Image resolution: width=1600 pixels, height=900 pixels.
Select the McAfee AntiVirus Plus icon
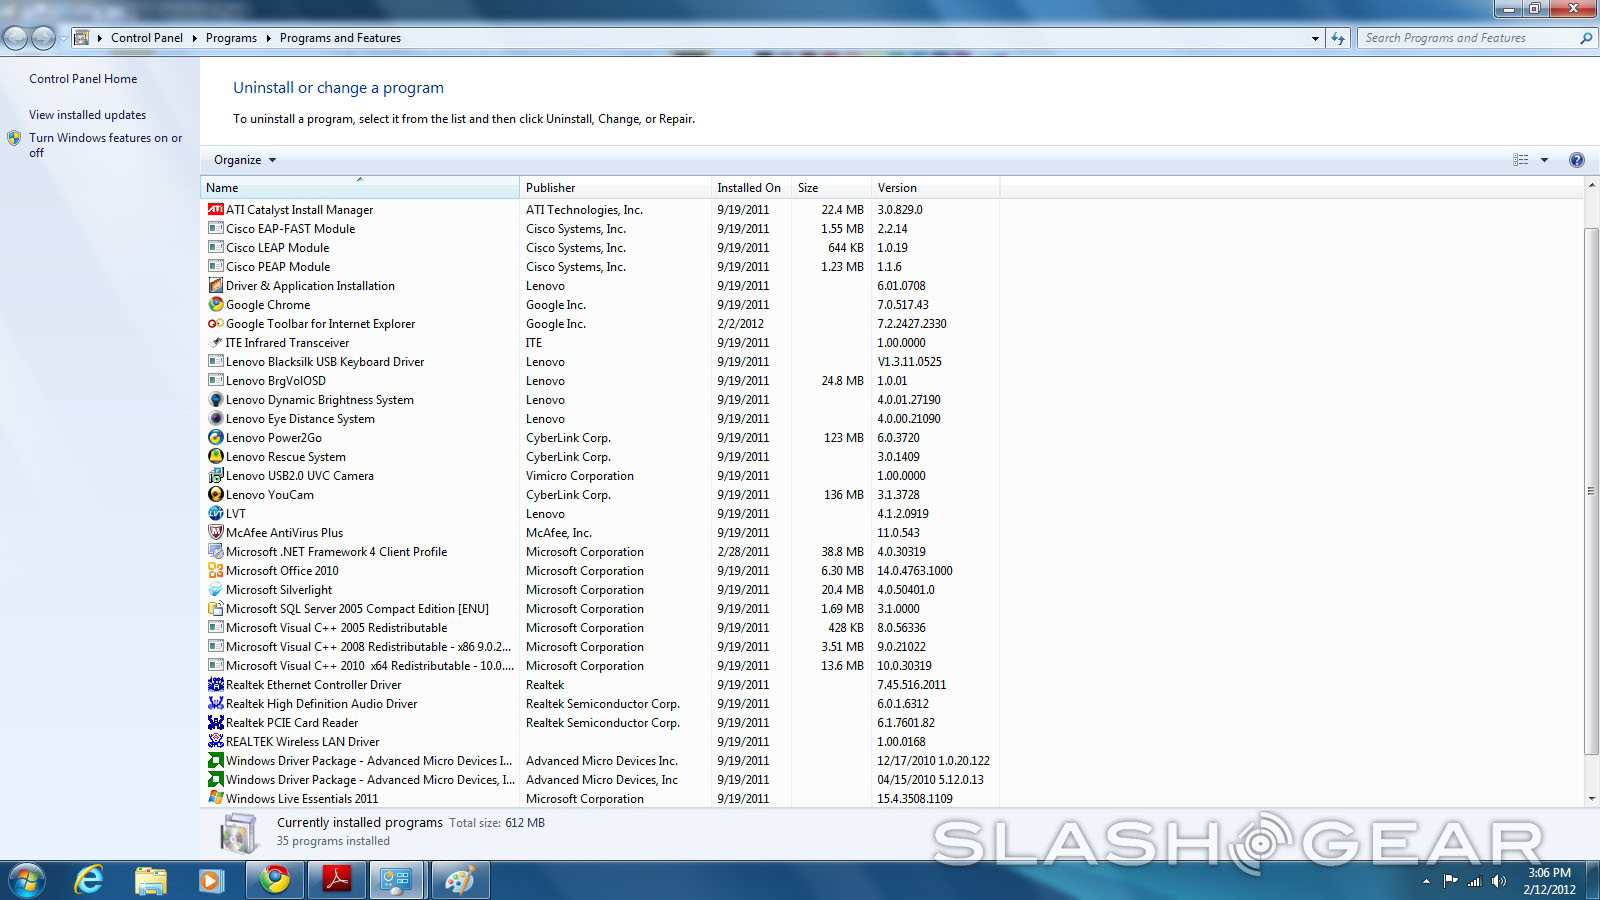(x=215, y=533)
